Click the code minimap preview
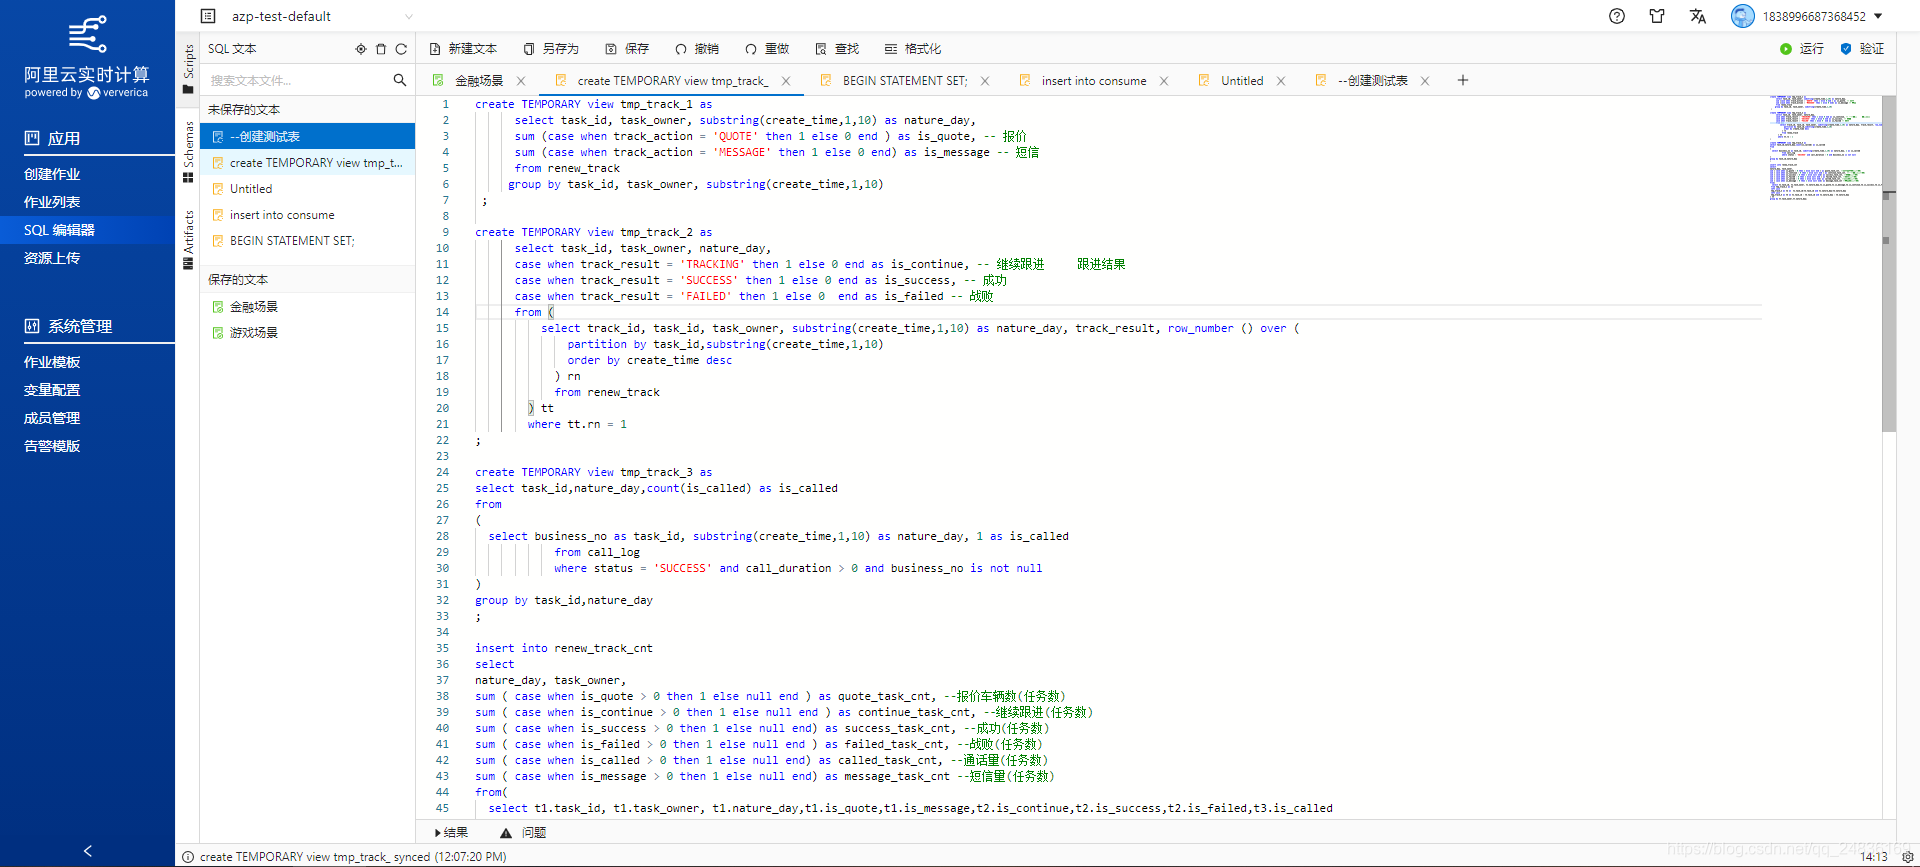1920x867 pixels. point(1825,149)
